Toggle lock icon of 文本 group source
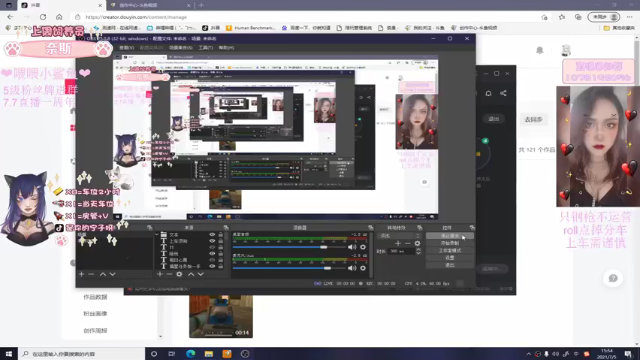640x360 pixels. tap(220, 235)
